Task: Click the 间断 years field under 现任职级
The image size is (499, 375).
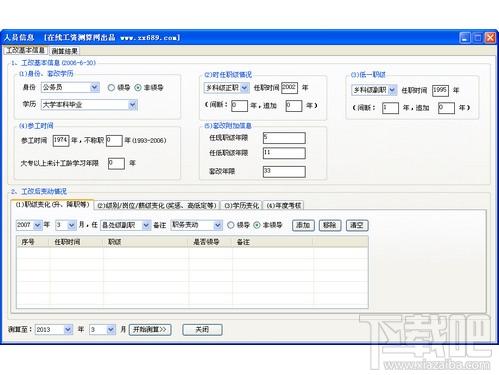Action: click(x=239, y=106)
